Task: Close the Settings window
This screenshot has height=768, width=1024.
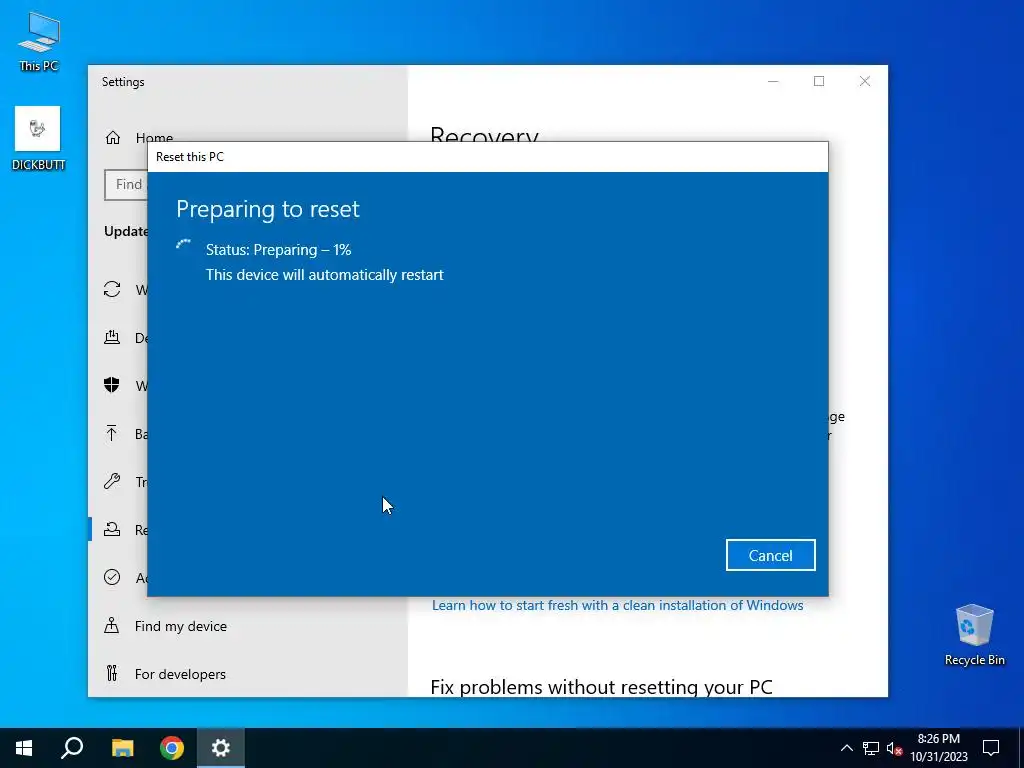Action: click(865, 81)
